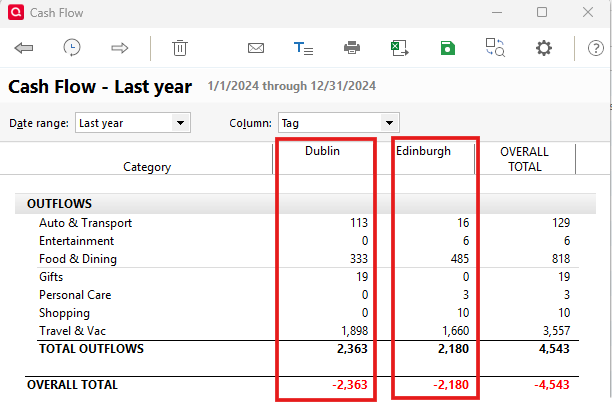Click overall Auto & Transport value 129
The width and height of the screenshot is (612, 402).
coord(561,223)
